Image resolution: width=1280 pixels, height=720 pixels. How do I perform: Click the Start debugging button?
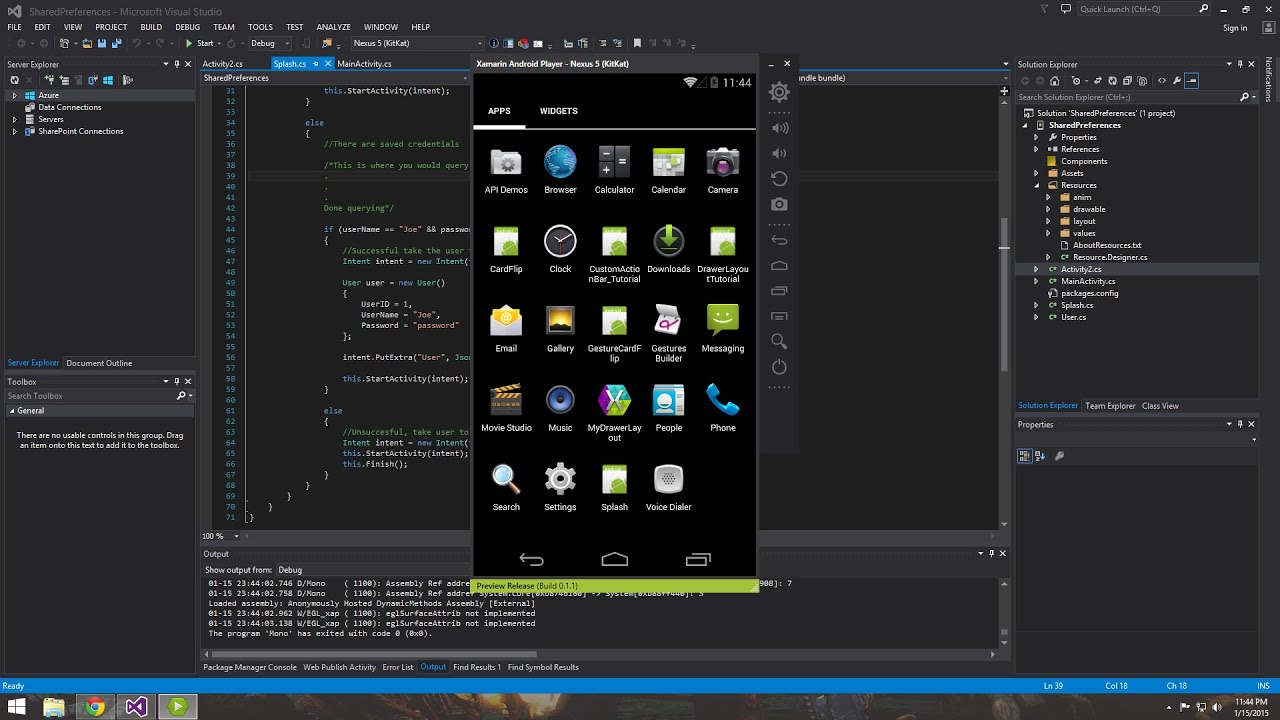[x=200, y=43]
